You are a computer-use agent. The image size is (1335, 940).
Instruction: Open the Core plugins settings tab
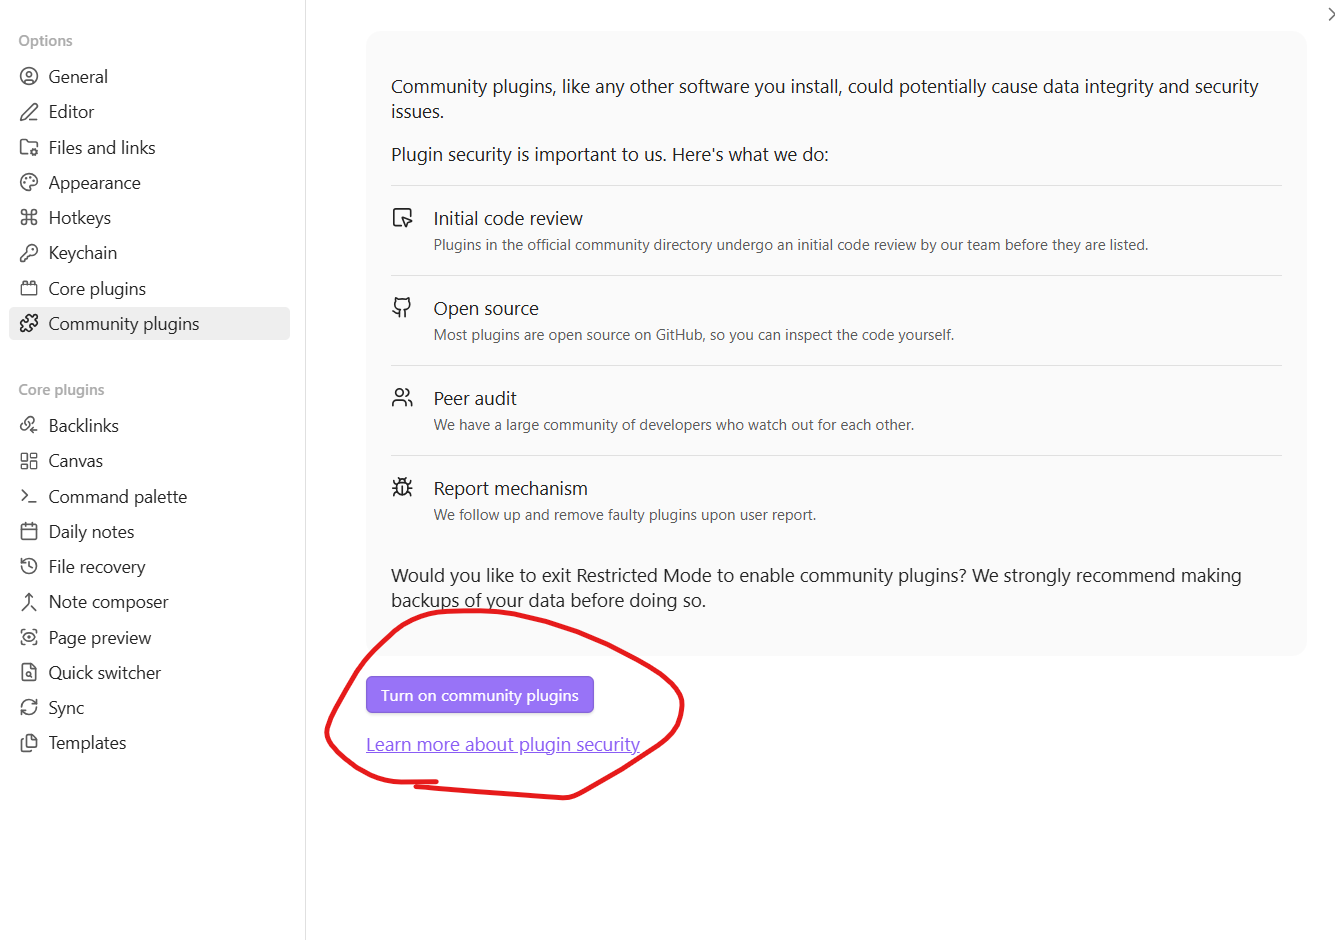[x=149, y=288]
